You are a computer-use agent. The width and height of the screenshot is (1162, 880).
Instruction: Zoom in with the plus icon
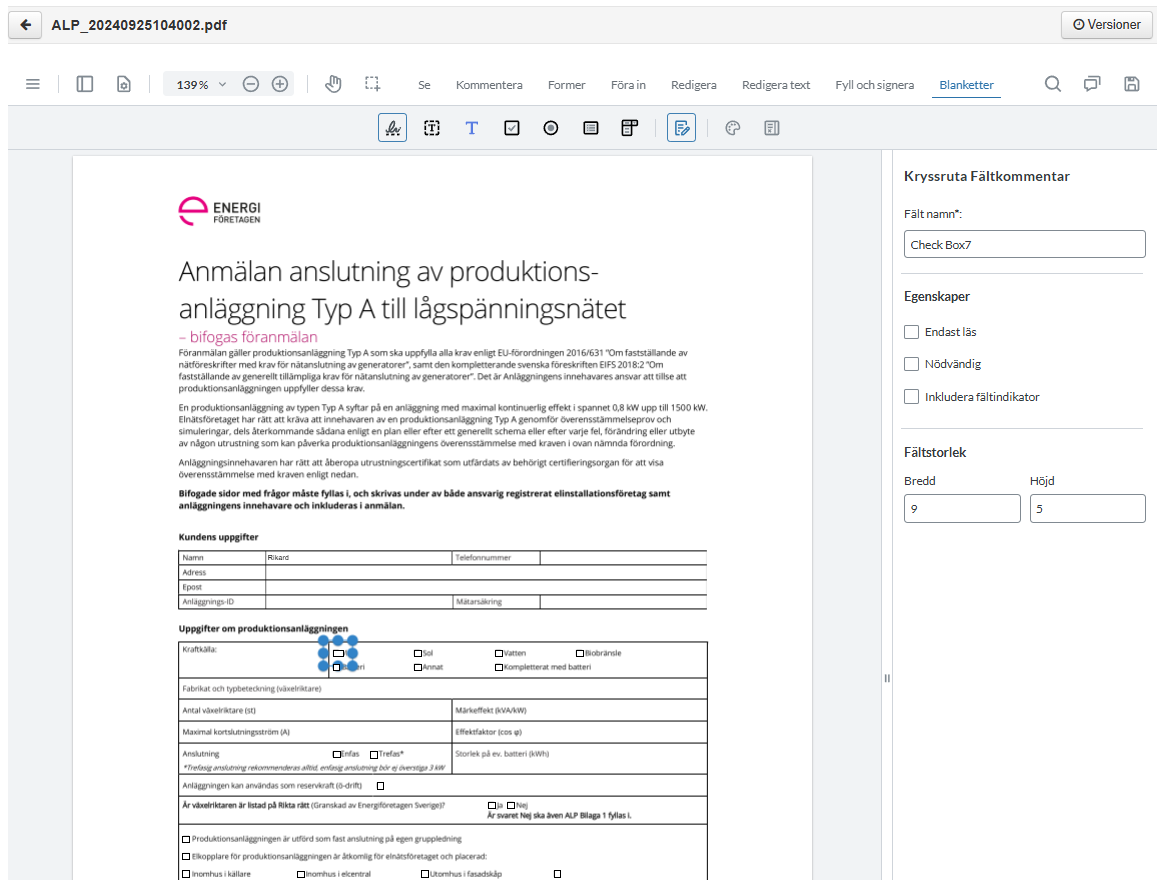pyautogui.click(x=280, y=84)
